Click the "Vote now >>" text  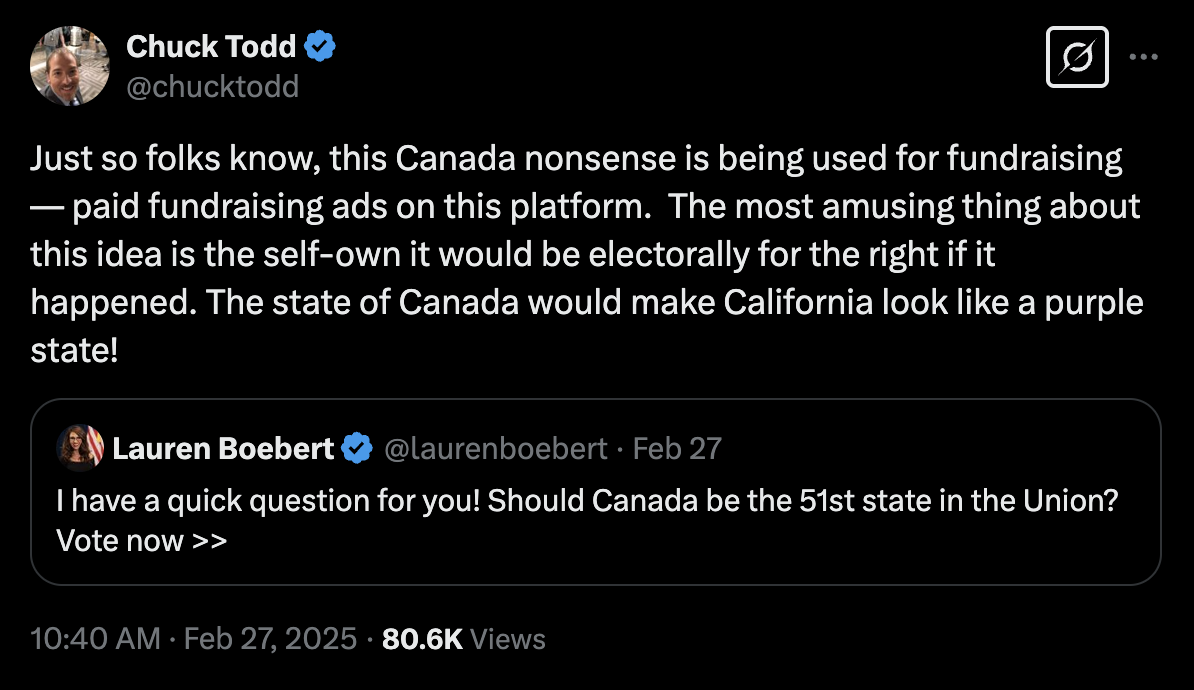point(141,541)
